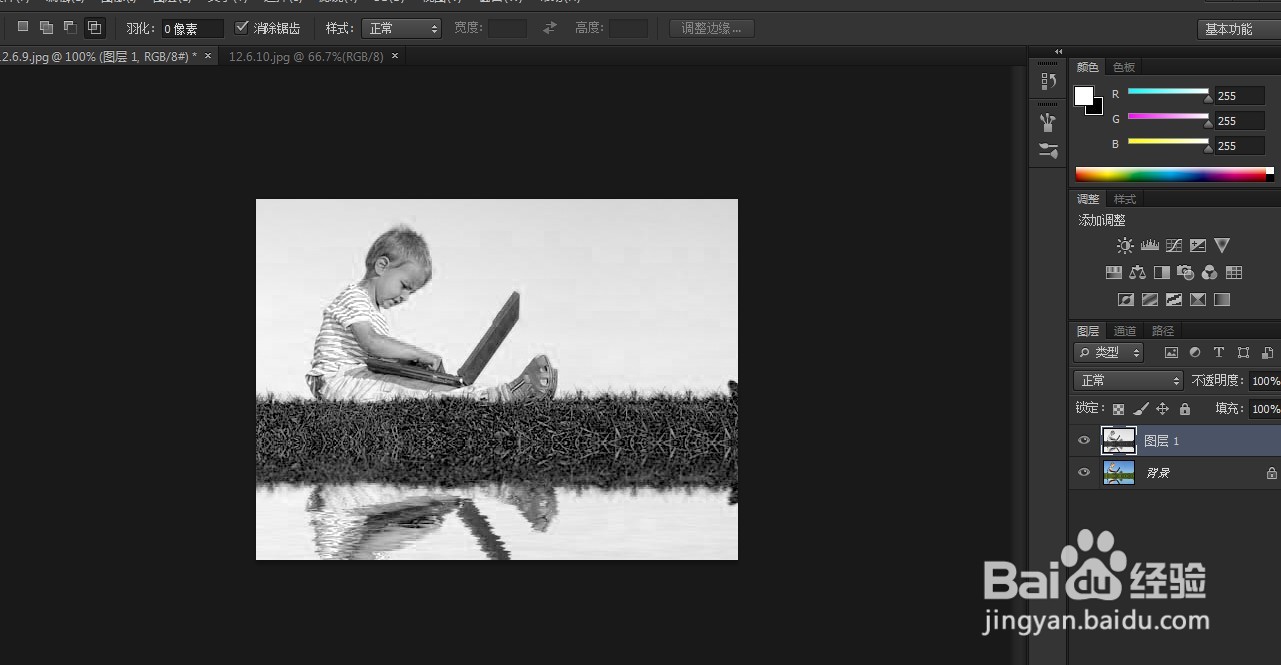Add a Levels adjustment
1281x665 pixels.
point(1149,245)
